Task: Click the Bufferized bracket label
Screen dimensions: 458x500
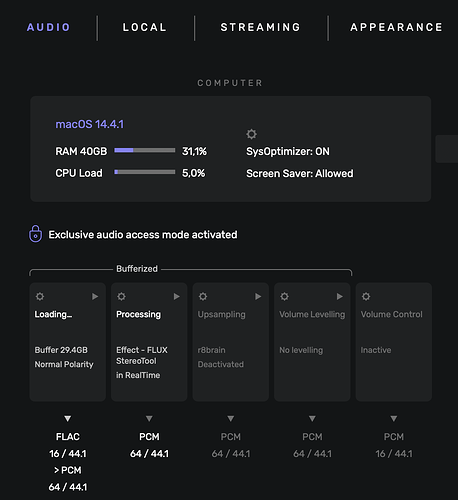Action: (137, 269)
